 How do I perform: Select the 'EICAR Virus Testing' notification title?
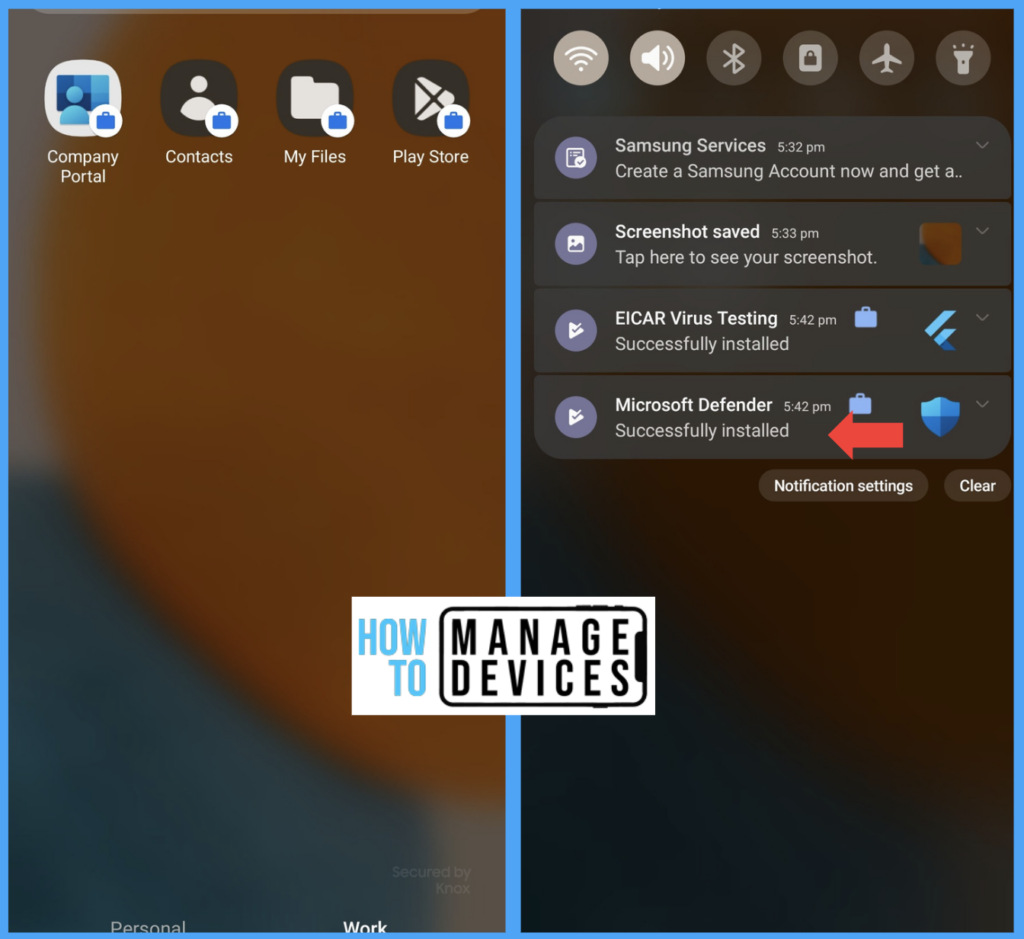(x=696, y=318)
